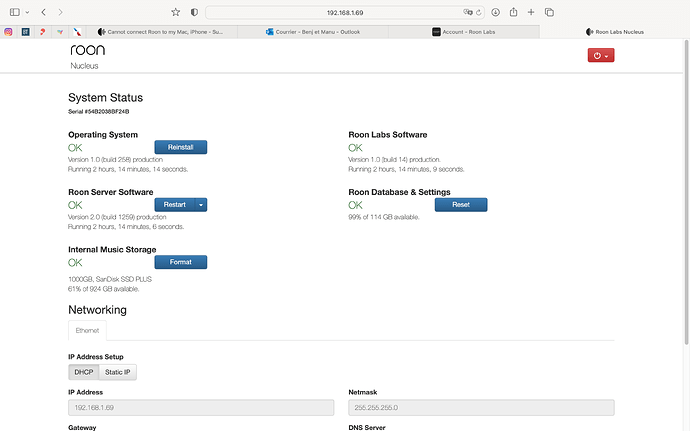Open the pinned Instagram tab
Image resolution: width=690 pixels, height=431 pixels.
(9, 31)
